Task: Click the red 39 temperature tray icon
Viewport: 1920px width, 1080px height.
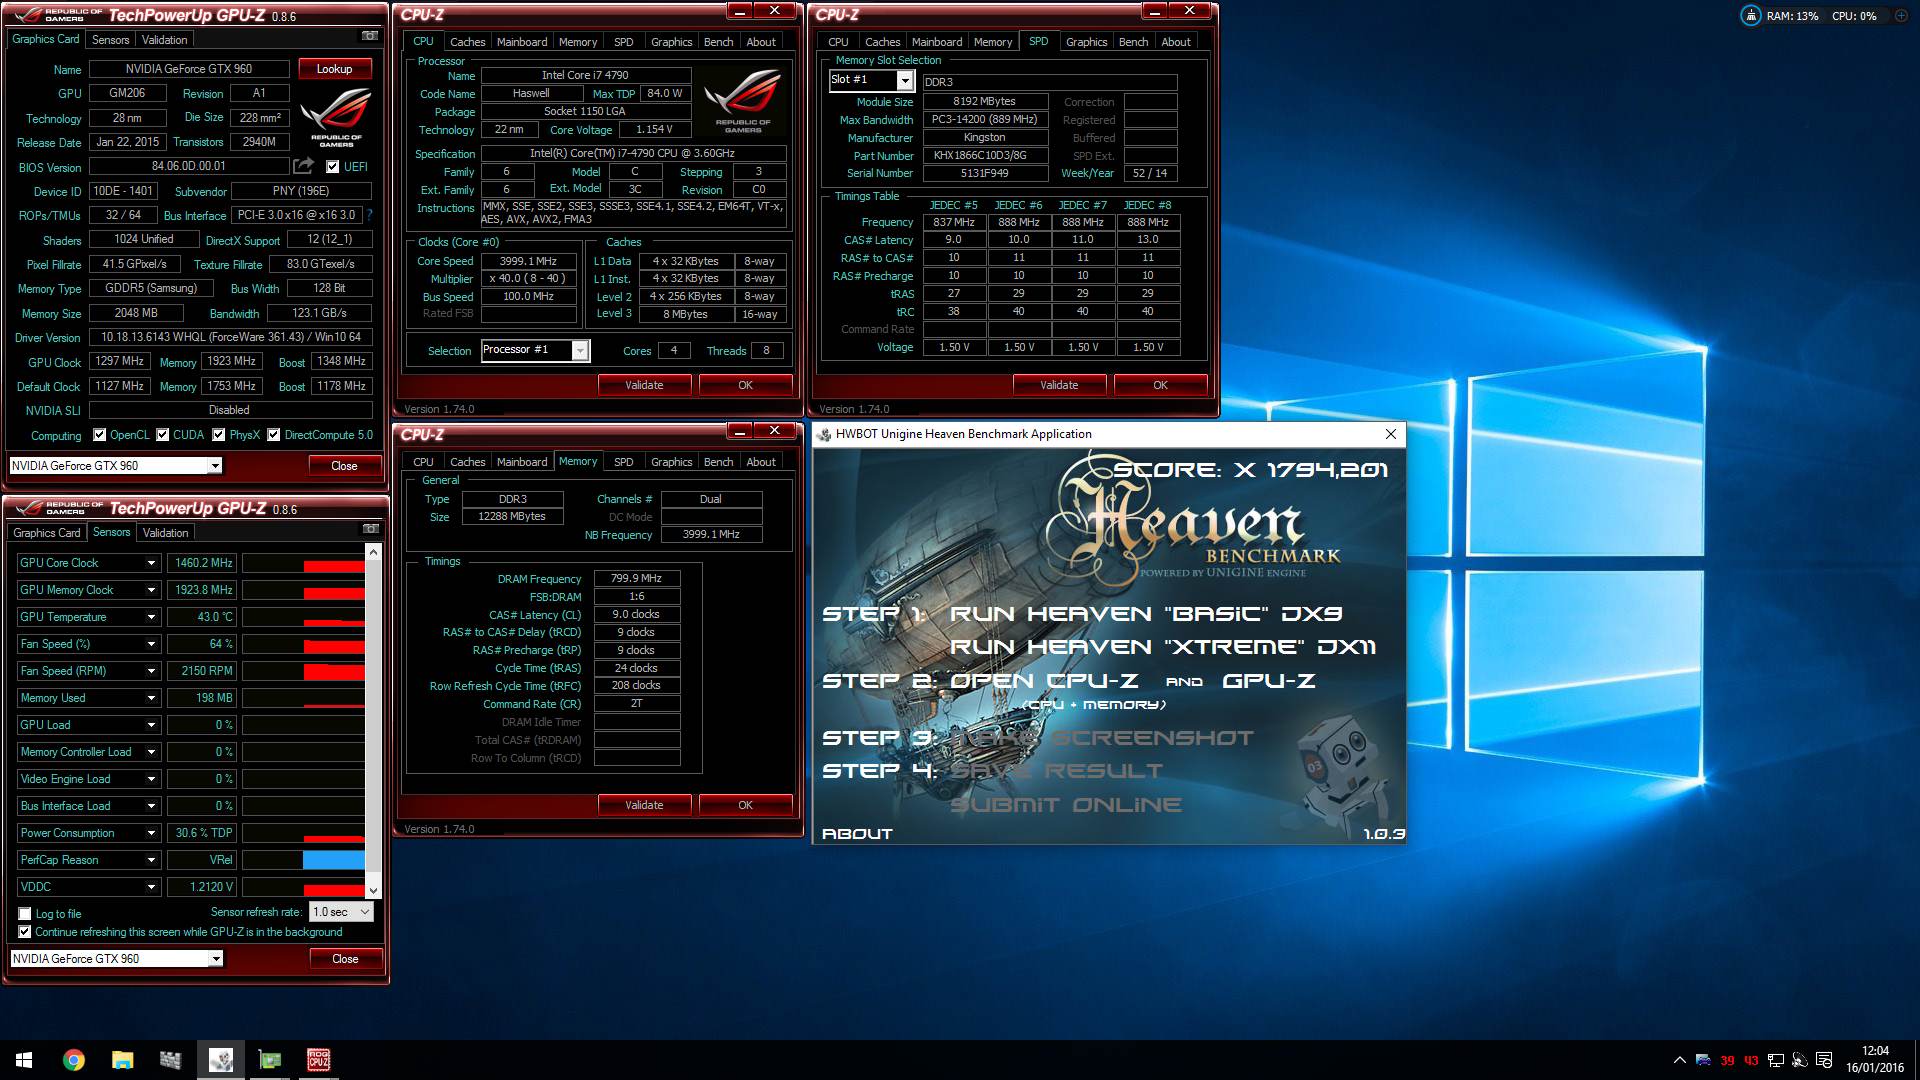Action: click(x=1727, y=1060)
